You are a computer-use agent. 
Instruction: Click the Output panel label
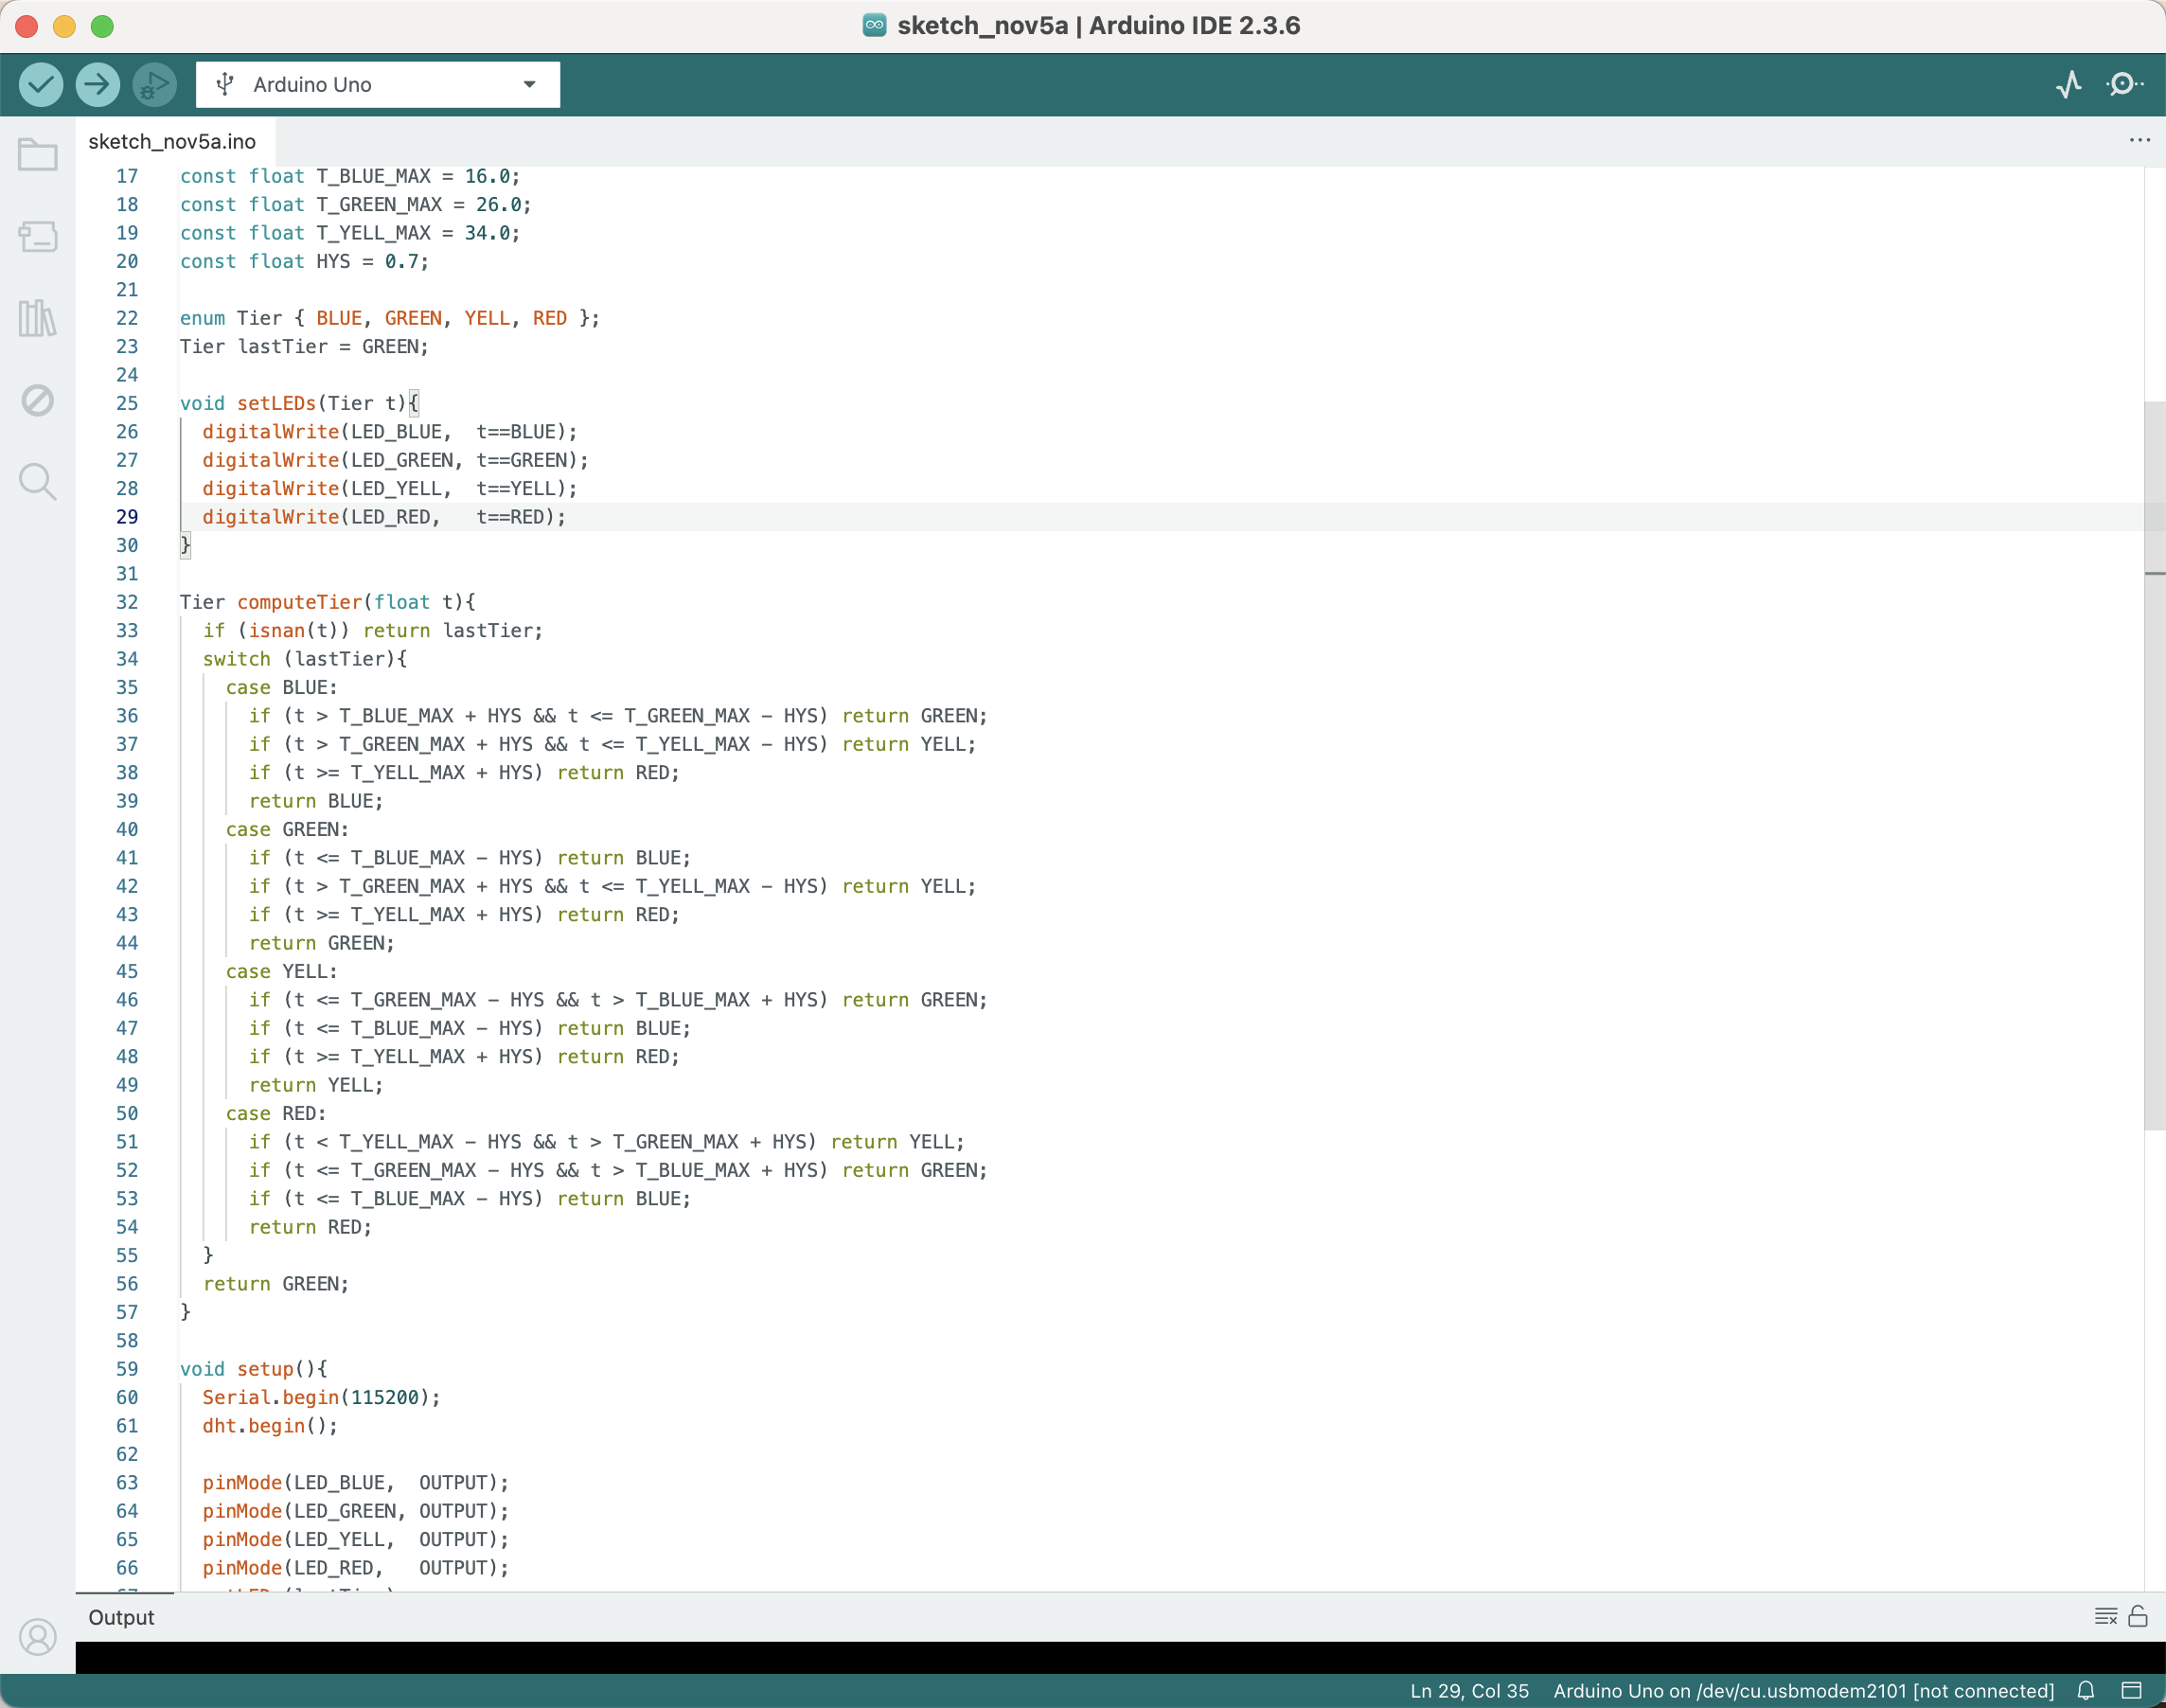pos(121,1618)
